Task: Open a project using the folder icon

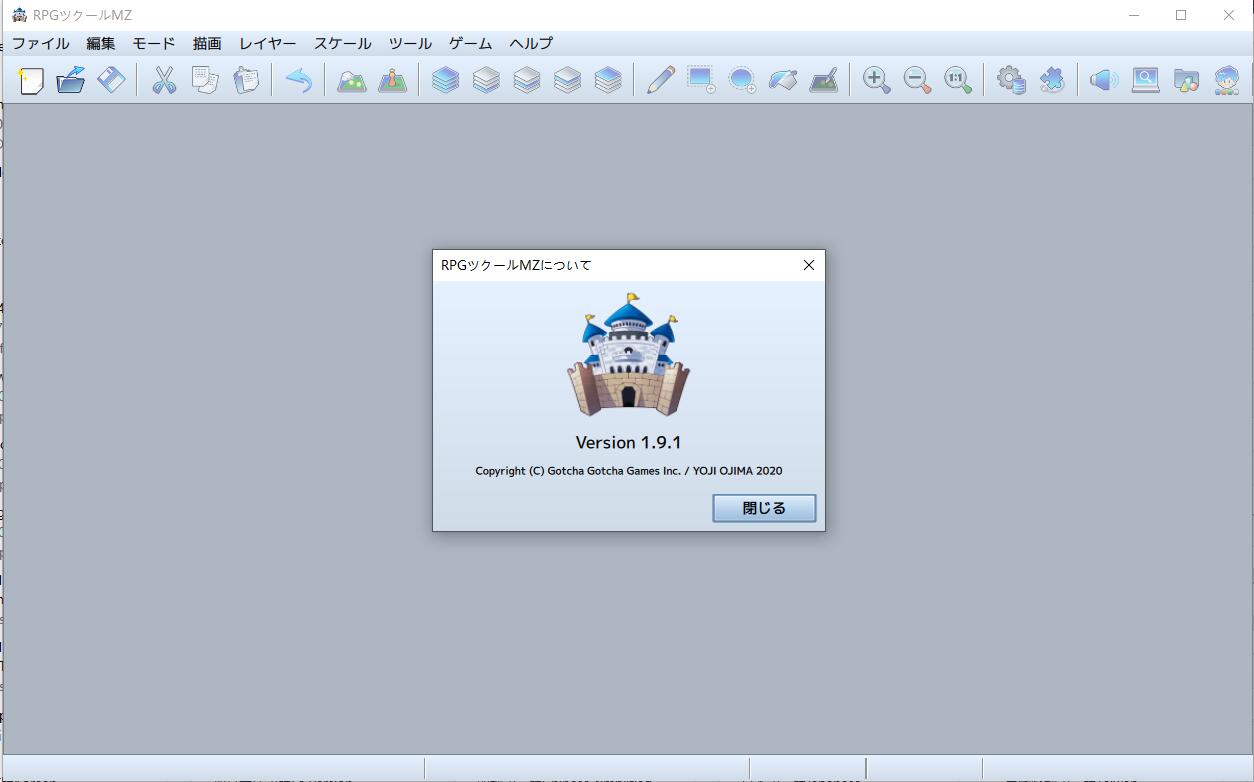Action: click(x=71, y=80)
